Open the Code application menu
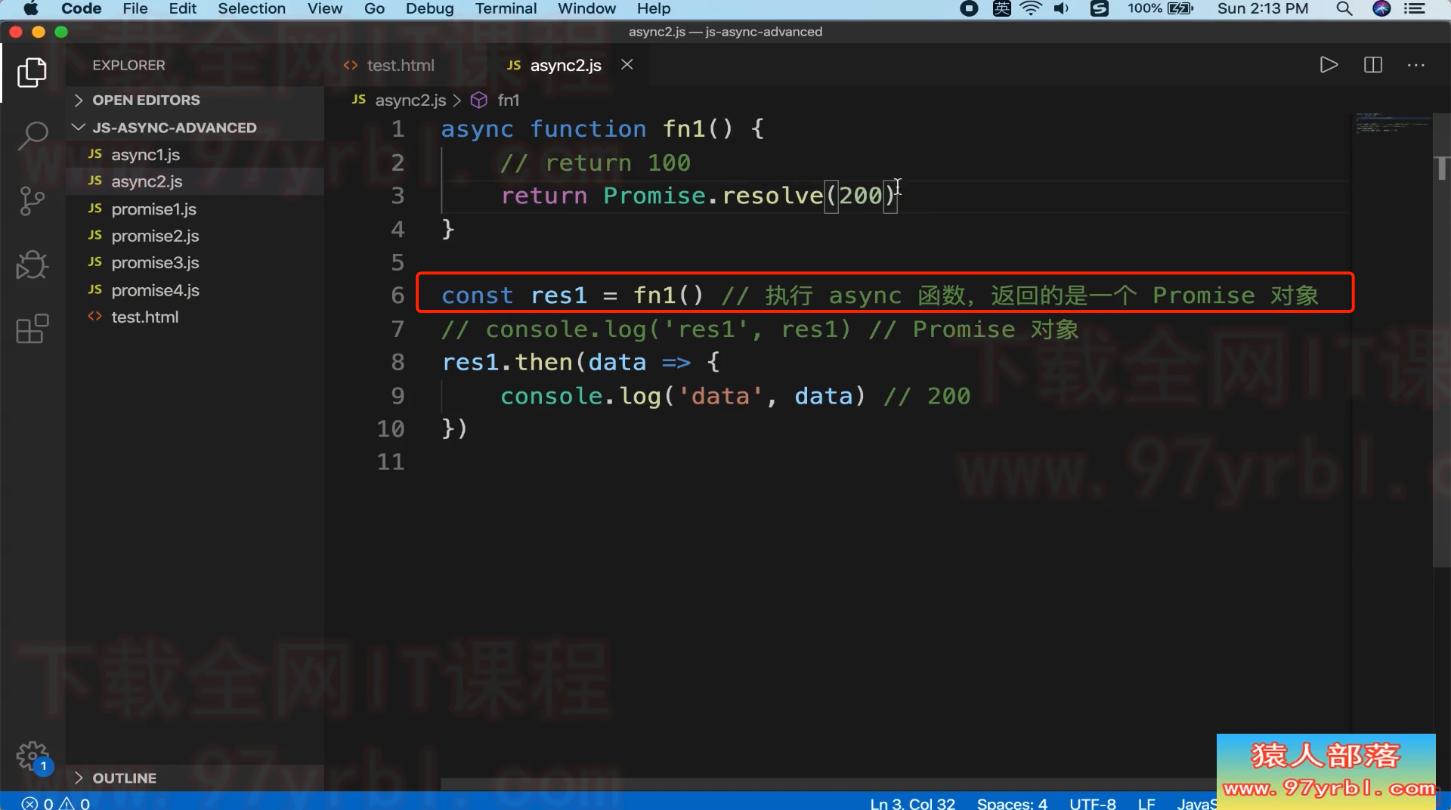This screenshot has height=810, width=1451. [81, 9]
